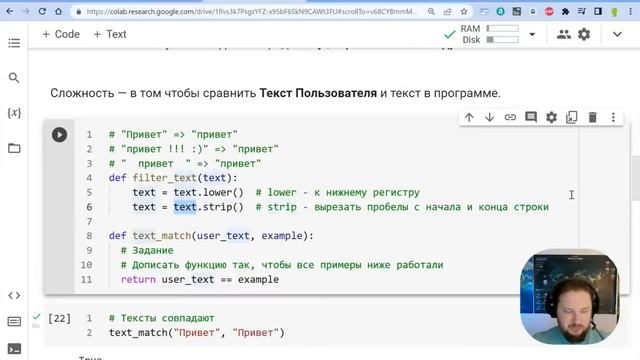640x360 pixels.
Task: Click the execution count [22] of cell
Action: pyautogui.click(x=60, y=318)
